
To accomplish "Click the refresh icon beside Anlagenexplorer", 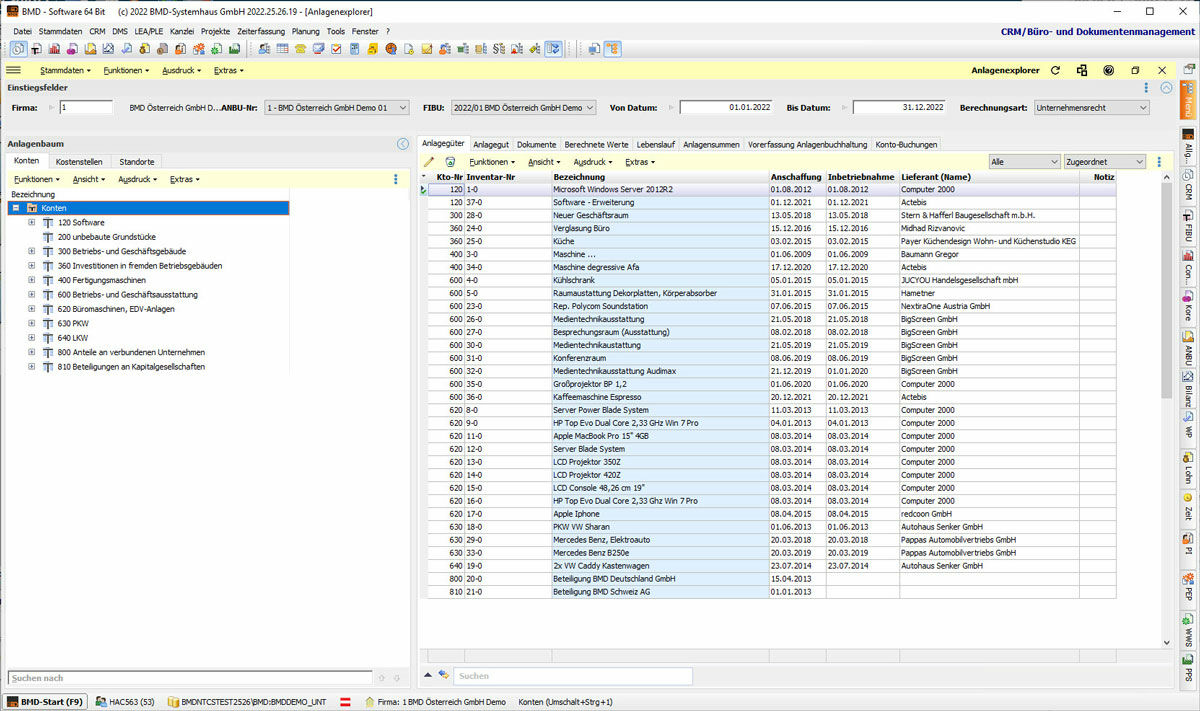I will pyautogui.click(x=1055, y=71).
